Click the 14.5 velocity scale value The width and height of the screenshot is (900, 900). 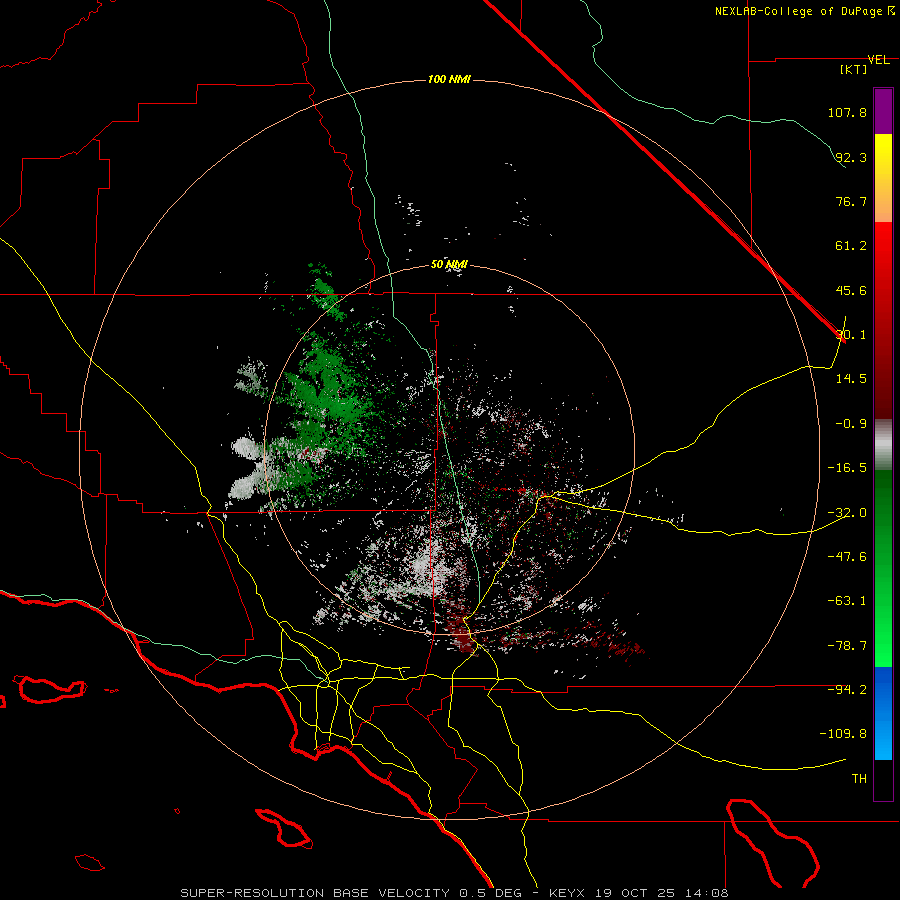851,378
